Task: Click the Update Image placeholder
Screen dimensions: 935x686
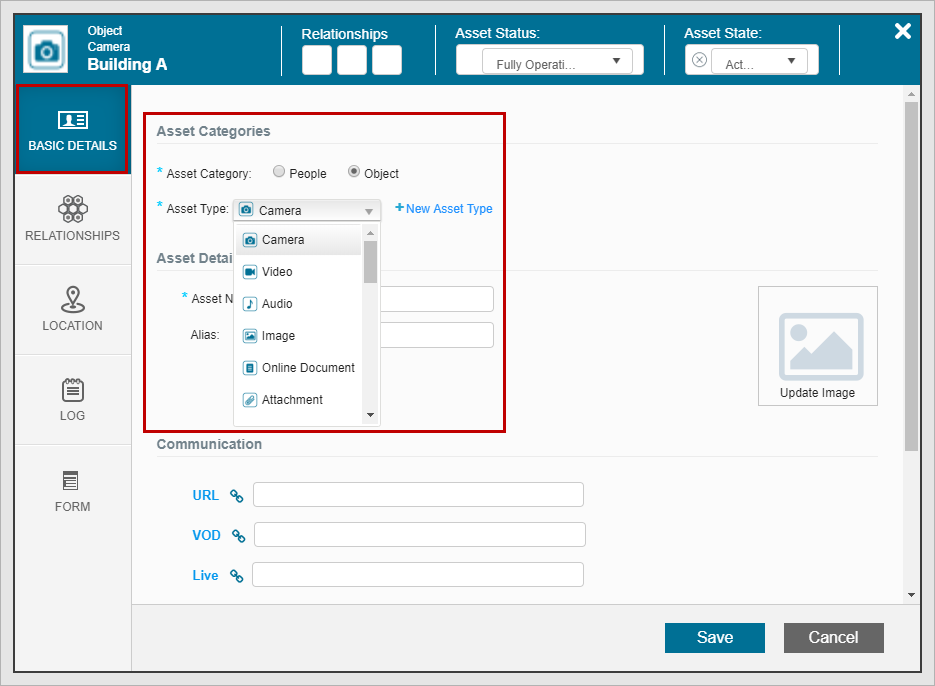Action: pos(817,346)
